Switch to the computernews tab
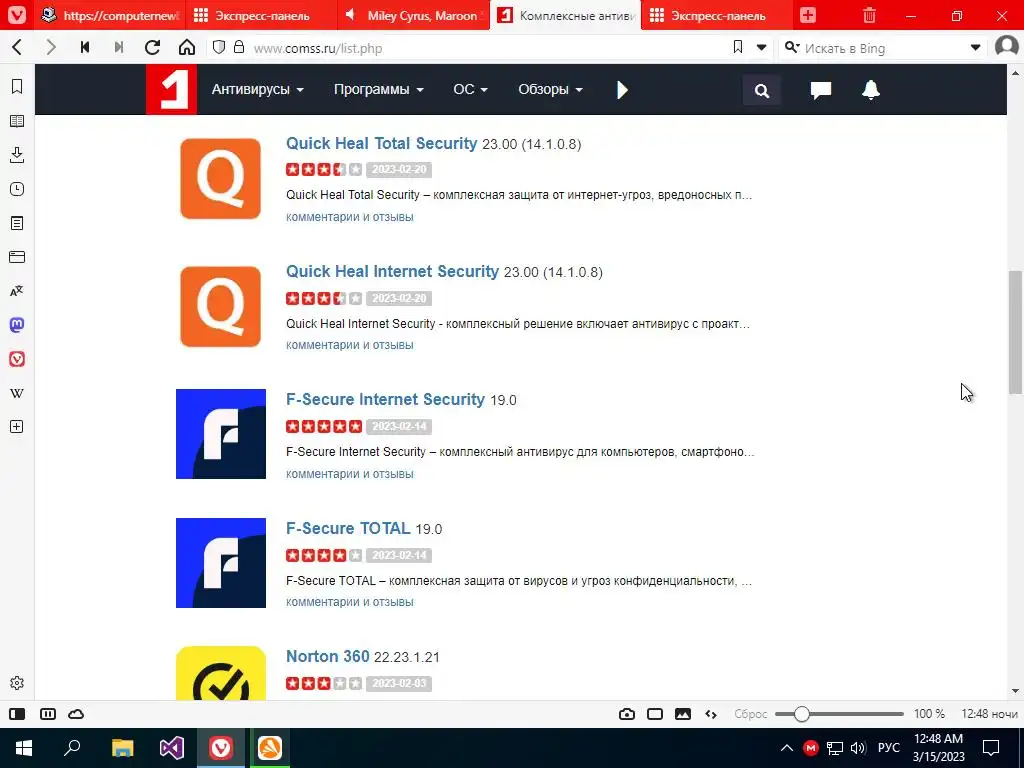The width and height of the screenshot is (1024, 768). click(x=110, y=15)
